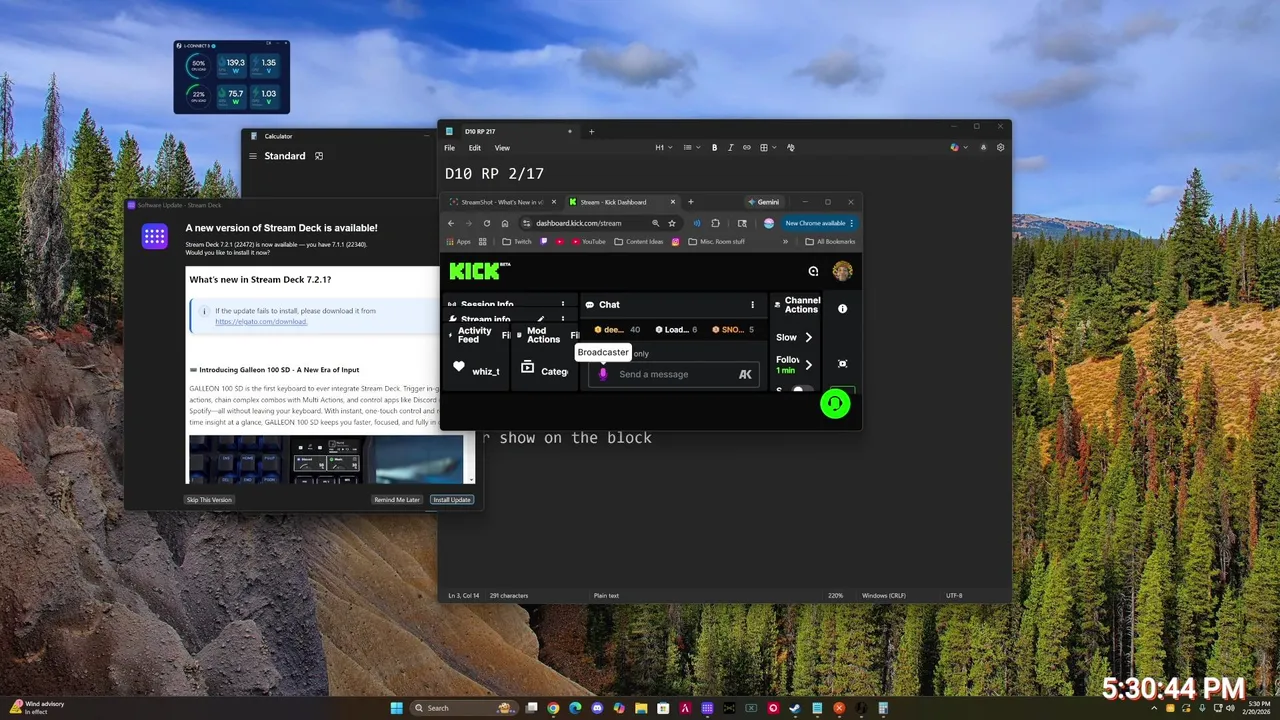
Task: Click UTF-8 encoding in Notepad status bar
Action: pyautogui.click(x=954, y=596)
